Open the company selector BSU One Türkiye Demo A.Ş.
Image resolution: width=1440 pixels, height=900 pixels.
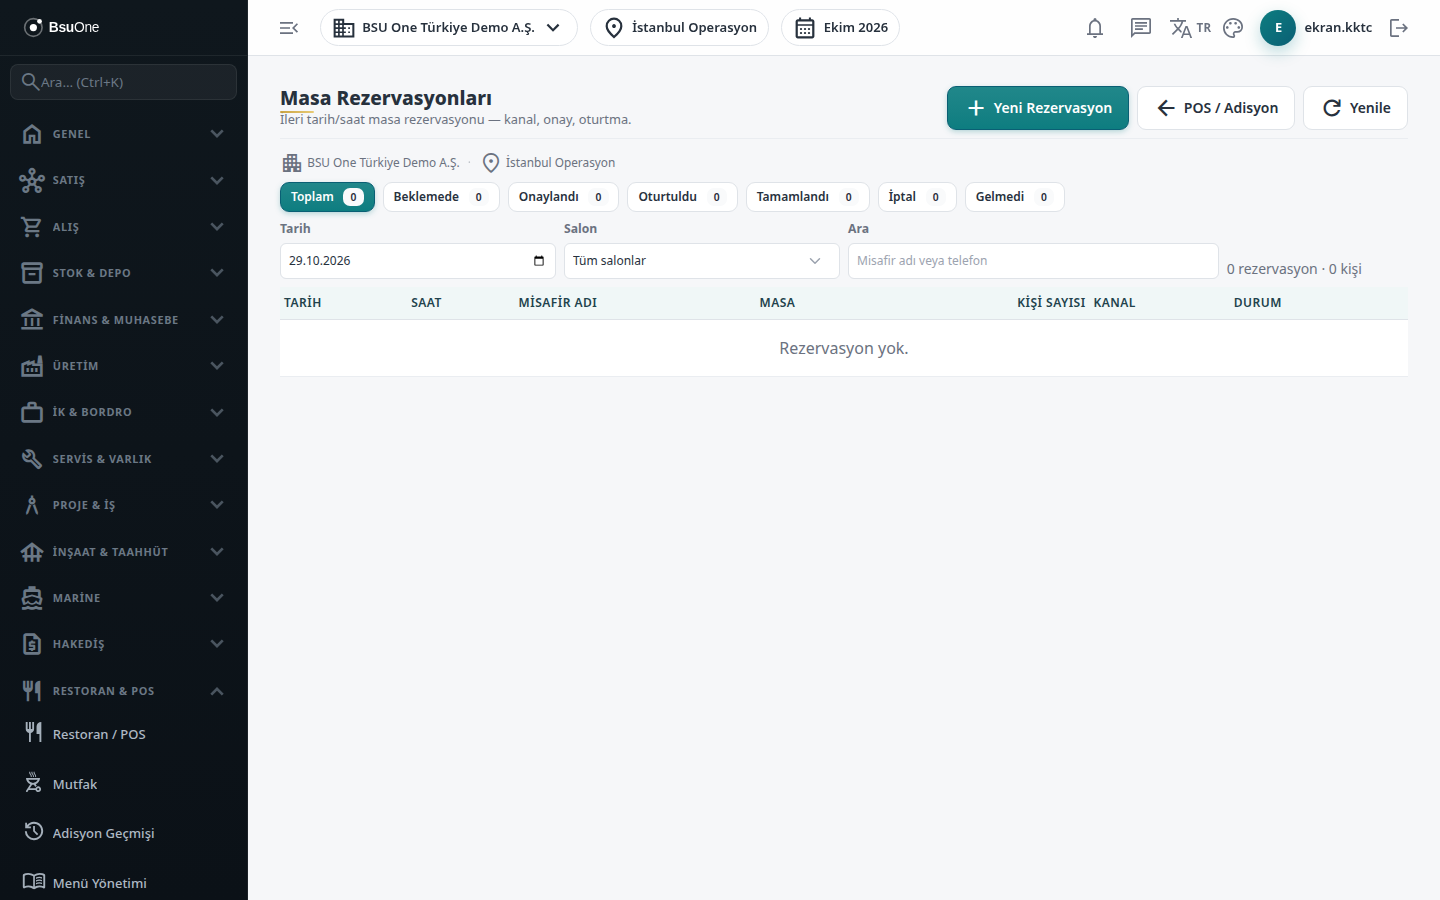[449, 28]
